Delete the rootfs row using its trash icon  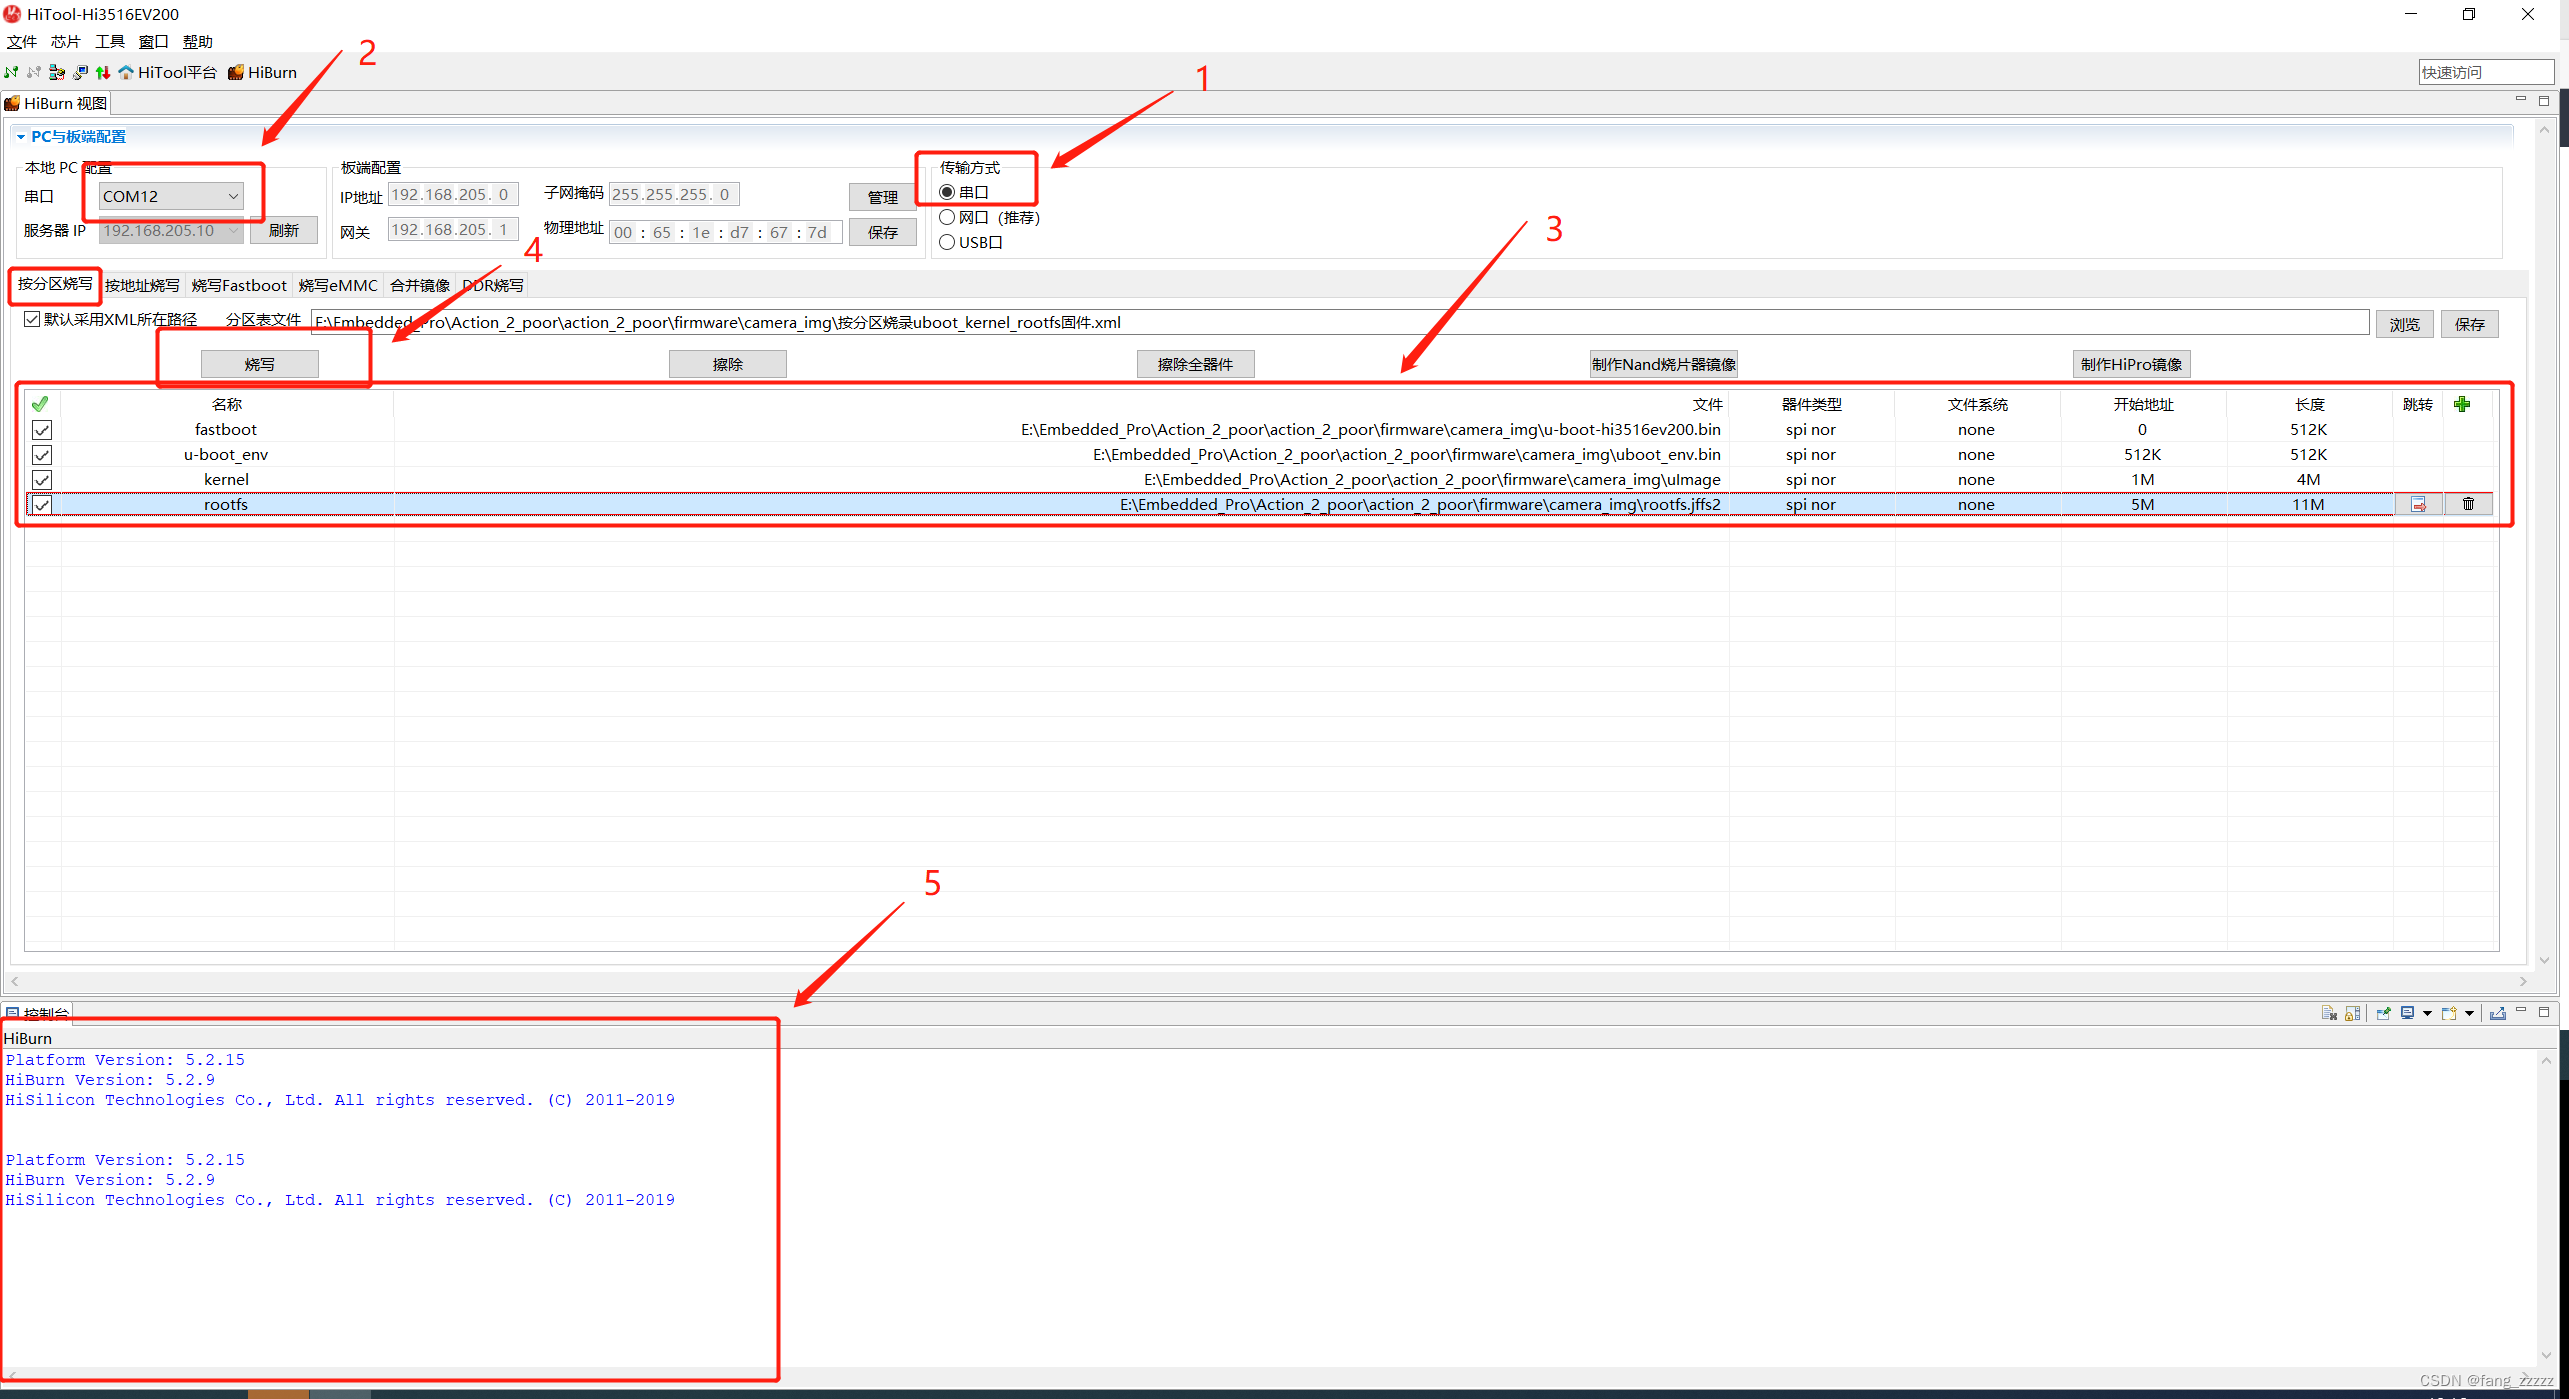click(2468, 504)
